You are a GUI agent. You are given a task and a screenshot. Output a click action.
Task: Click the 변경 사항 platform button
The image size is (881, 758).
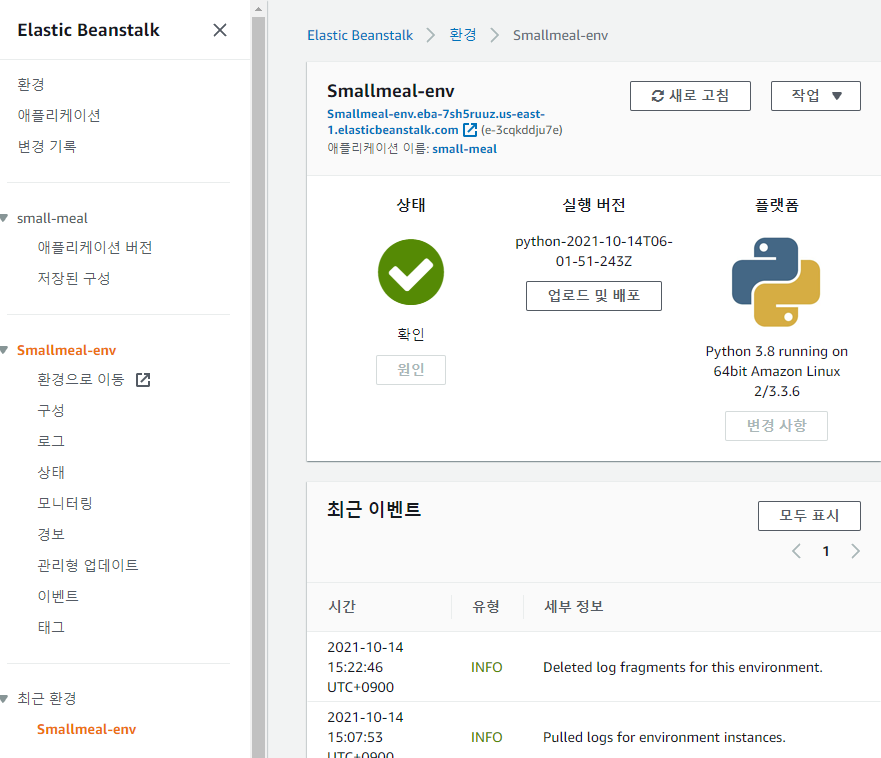[x=776, y=426]
